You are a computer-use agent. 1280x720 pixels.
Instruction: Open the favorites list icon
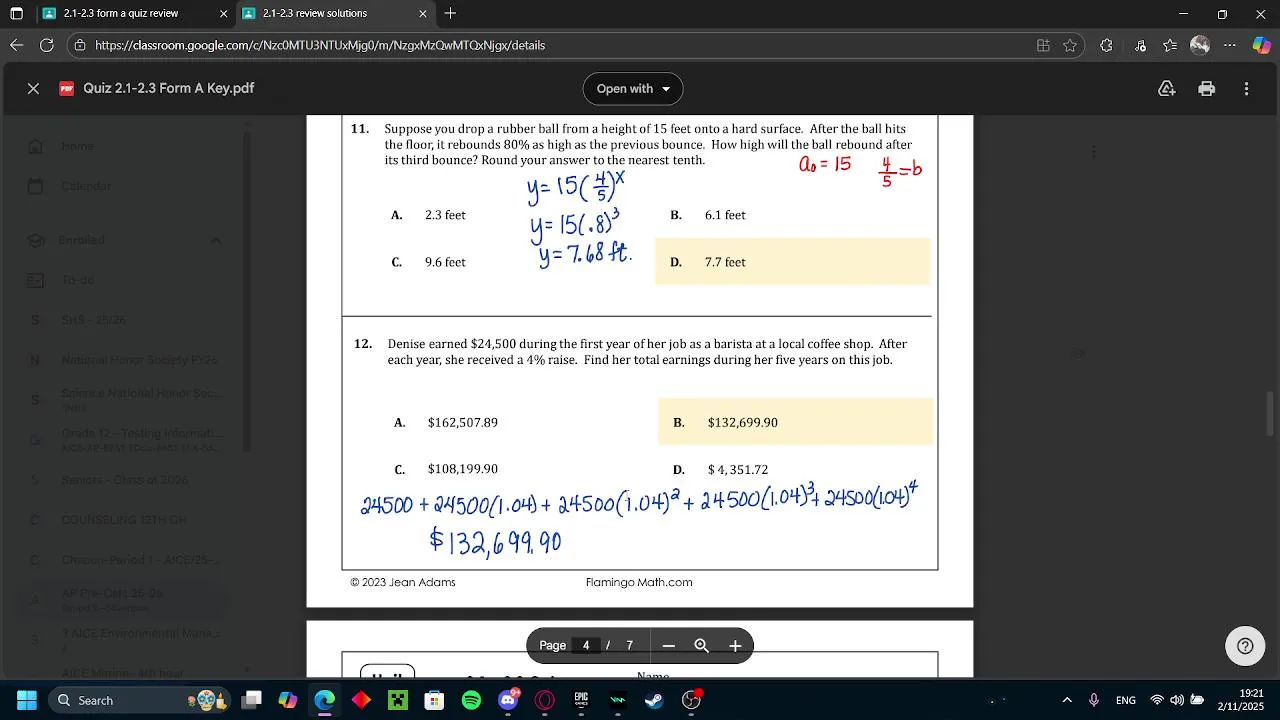[1170, 45]
